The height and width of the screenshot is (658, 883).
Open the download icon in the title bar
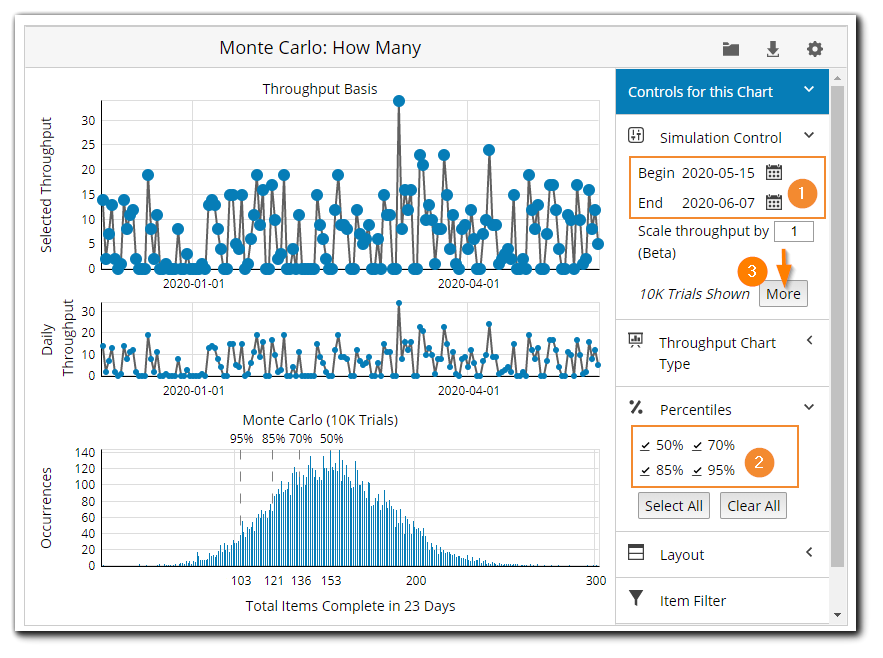(x=772, y=48)
